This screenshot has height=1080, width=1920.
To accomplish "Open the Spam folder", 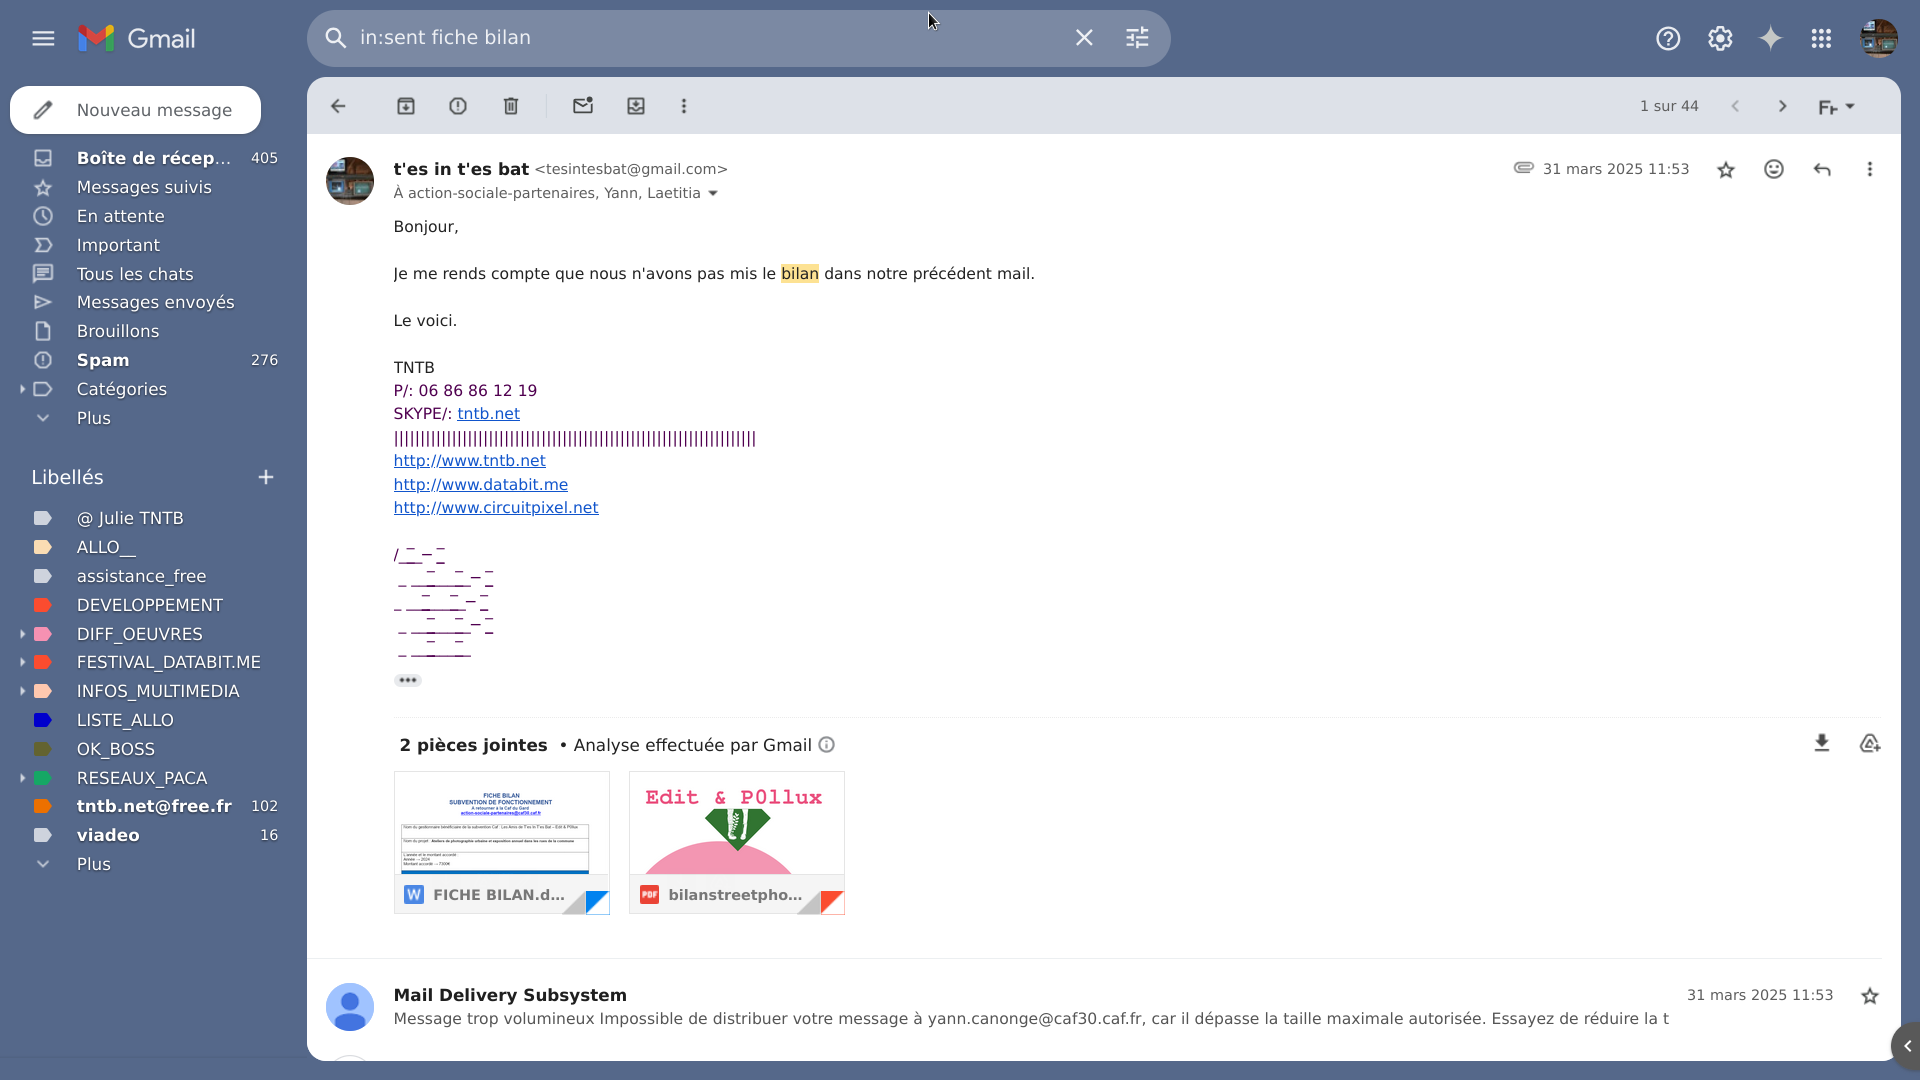I will coord(103,360).
